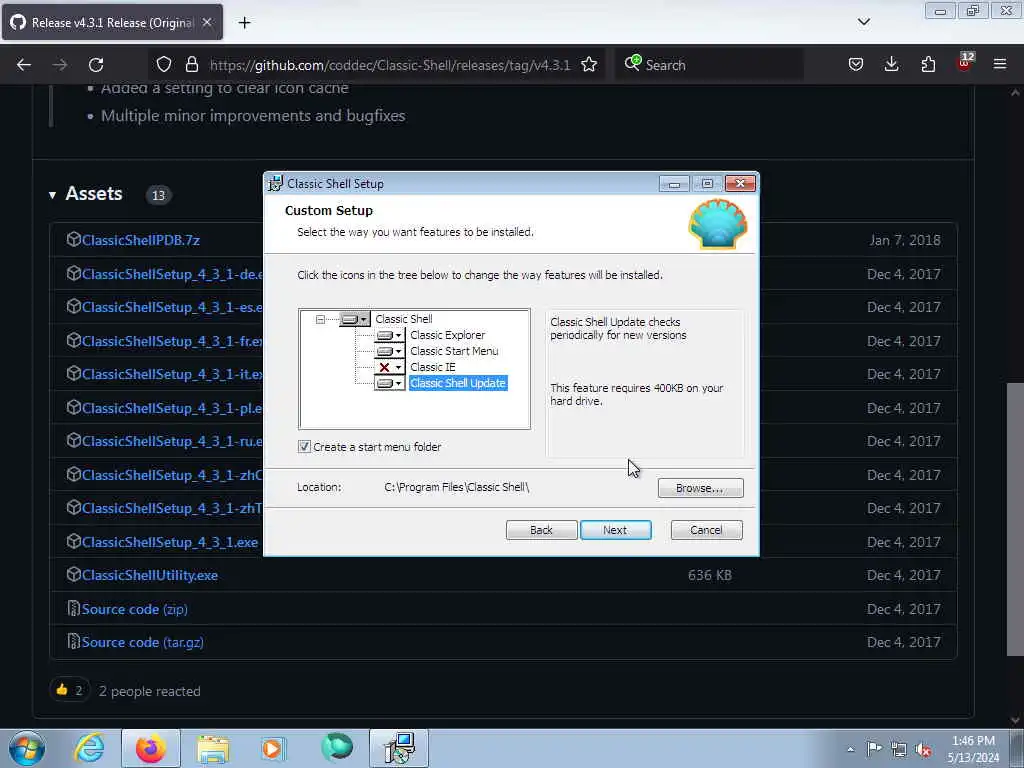Toggle Create a start menu folder checkbox

click(304, 447)
